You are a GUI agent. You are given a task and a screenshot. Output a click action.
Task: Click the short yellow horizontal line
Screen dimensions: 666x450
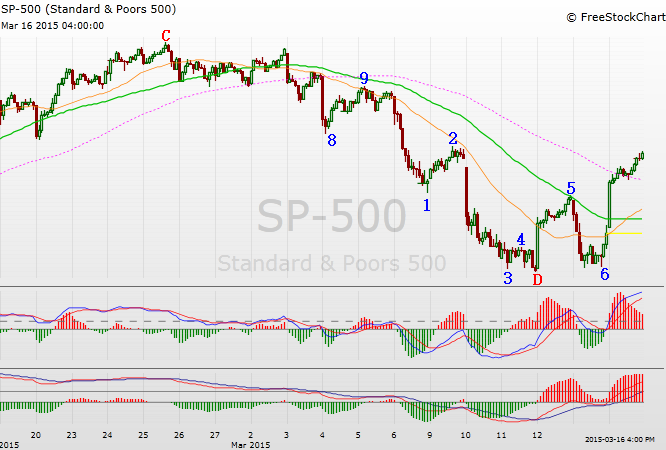[624, 233]
